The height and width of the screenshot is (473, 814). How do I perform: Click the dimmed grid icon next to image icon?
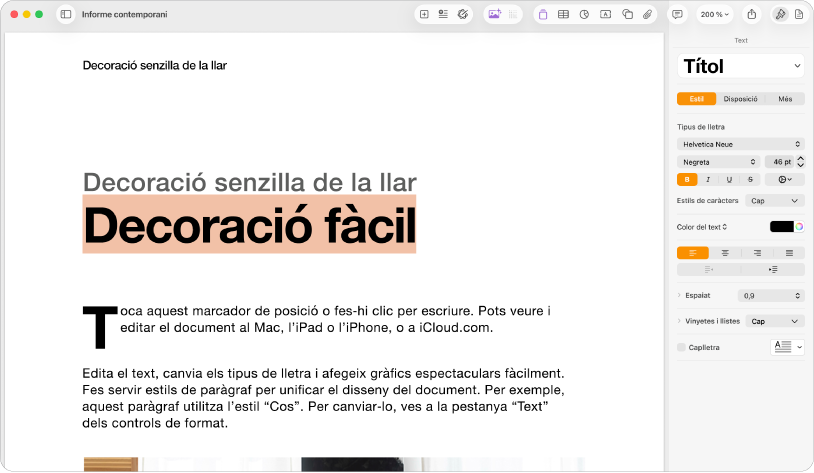pyautogui.click(x=513, y=15)
